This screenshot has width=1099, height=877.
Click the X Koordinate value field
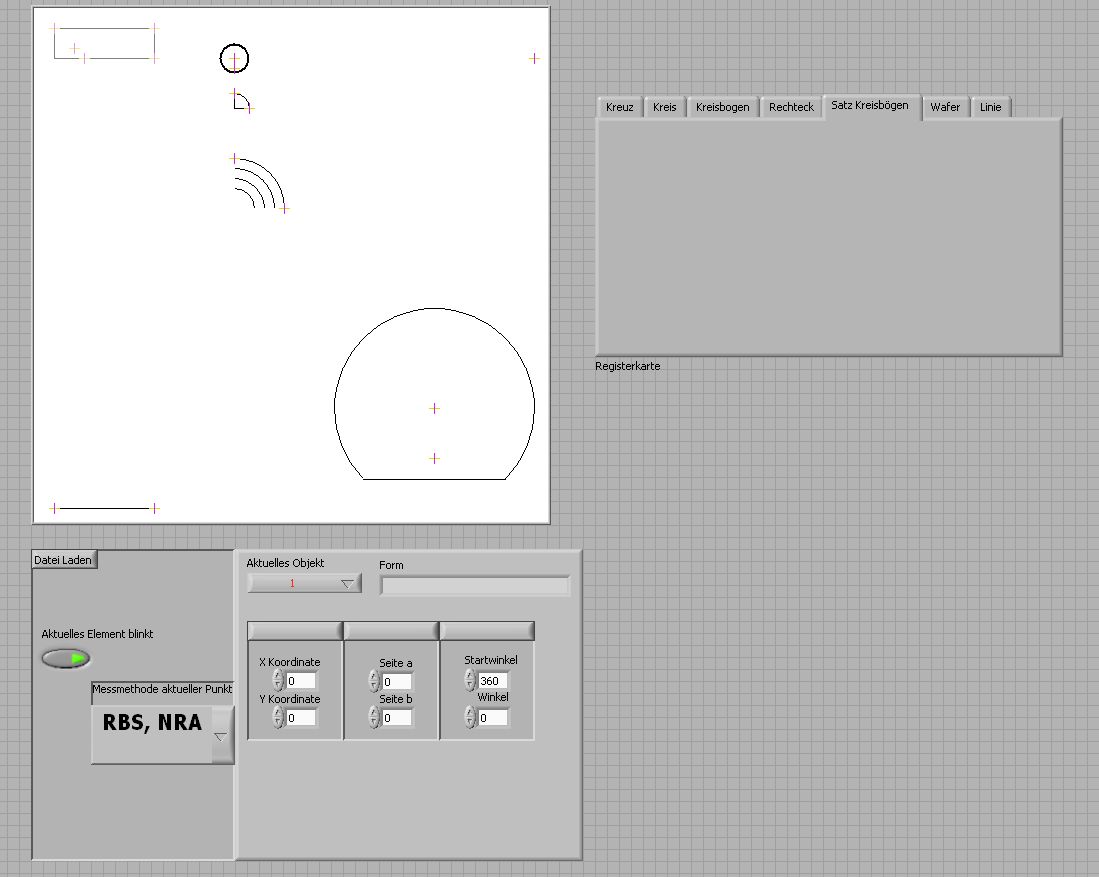[x=301, y=681]
